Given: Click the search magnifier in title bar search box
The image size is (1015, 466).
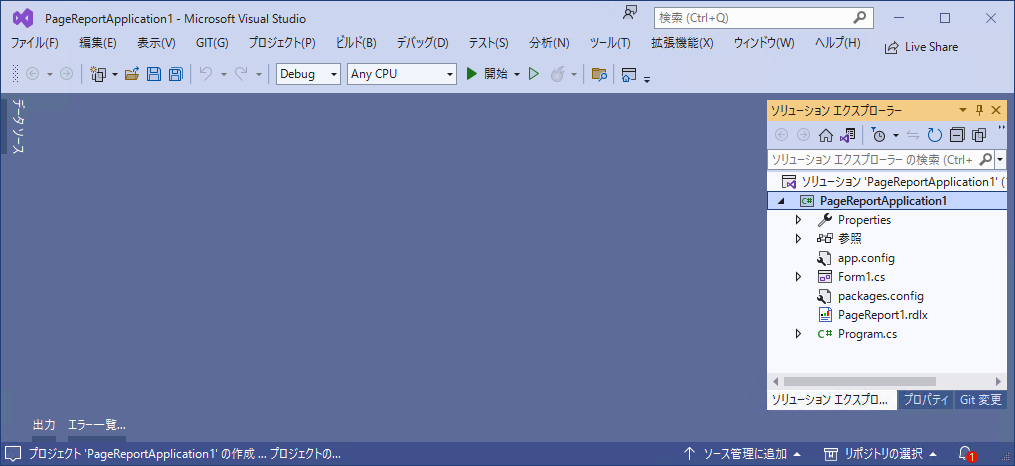Looking at the screenshot, I should click(859, 18).
